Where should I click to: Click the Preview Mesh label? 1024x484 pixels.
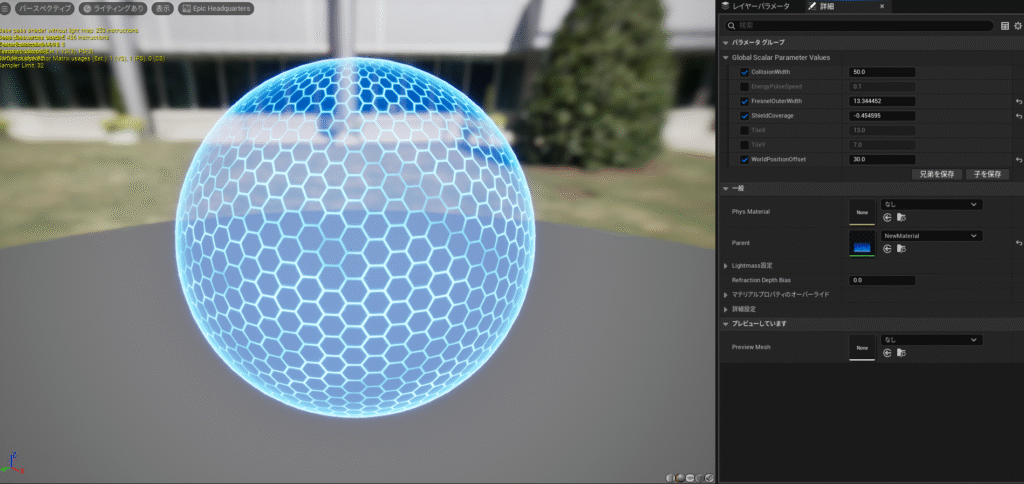point(751,347)
